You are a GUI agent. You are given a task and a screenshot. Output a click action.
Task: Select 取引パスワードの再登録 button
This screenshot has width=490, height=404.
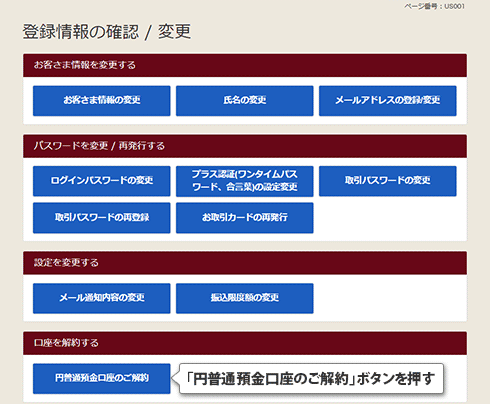click(x=102, y=218)
